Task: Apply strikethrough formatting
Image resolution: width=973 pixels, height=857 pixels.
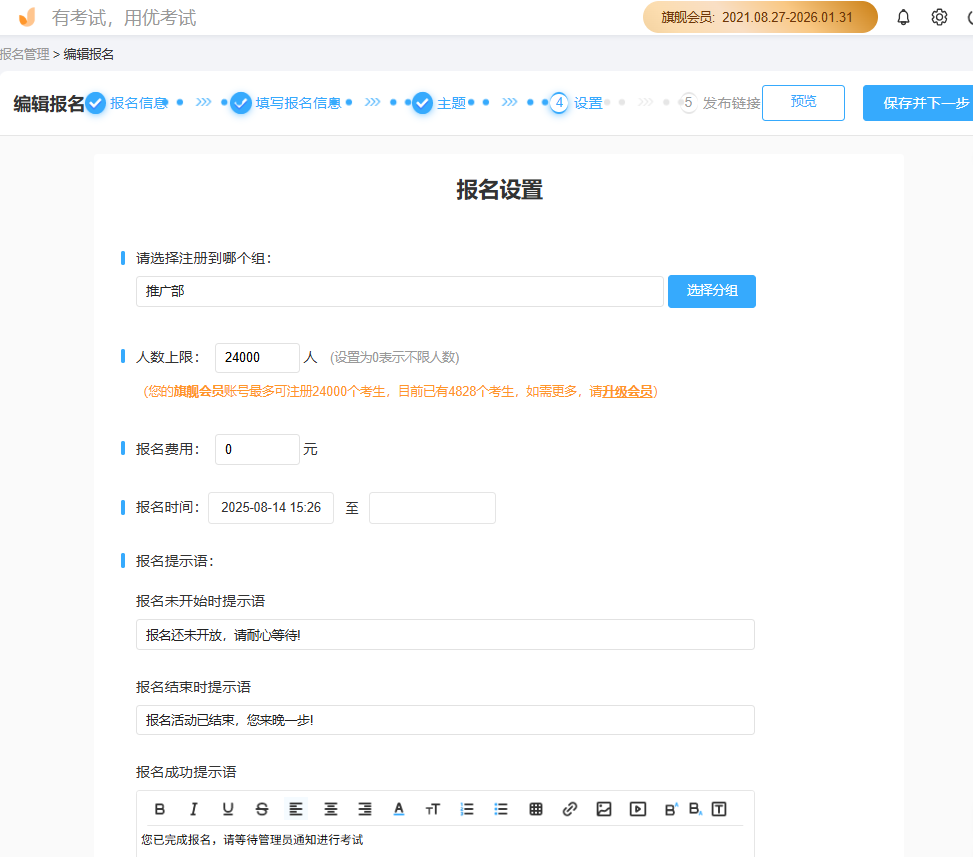Action: (x=262, y=809)
